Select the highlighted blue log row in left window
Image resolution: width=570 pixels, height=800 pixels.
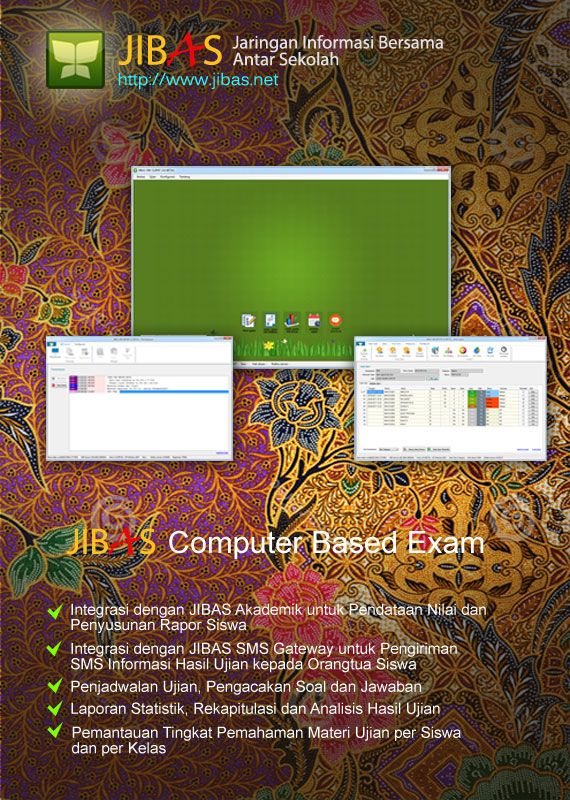(149, 392)
